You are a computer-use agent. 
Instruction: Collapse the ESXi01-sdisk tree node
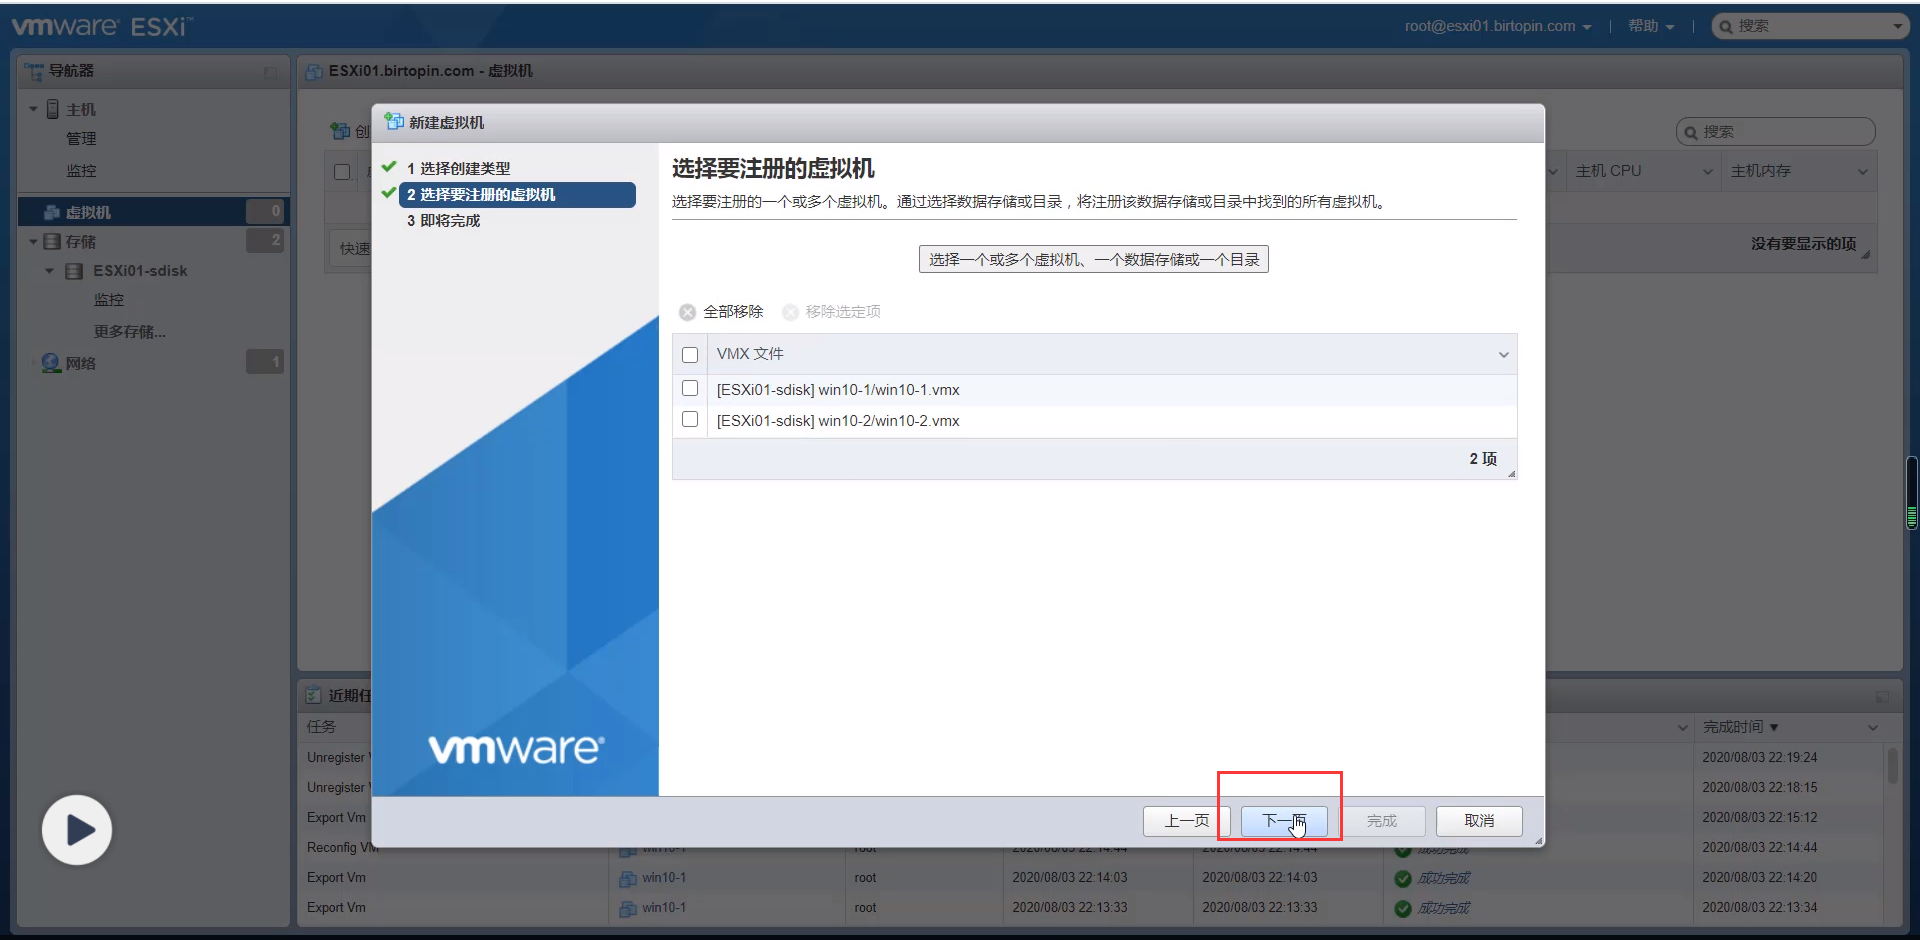pyautogui.click(x=49, y=271)
